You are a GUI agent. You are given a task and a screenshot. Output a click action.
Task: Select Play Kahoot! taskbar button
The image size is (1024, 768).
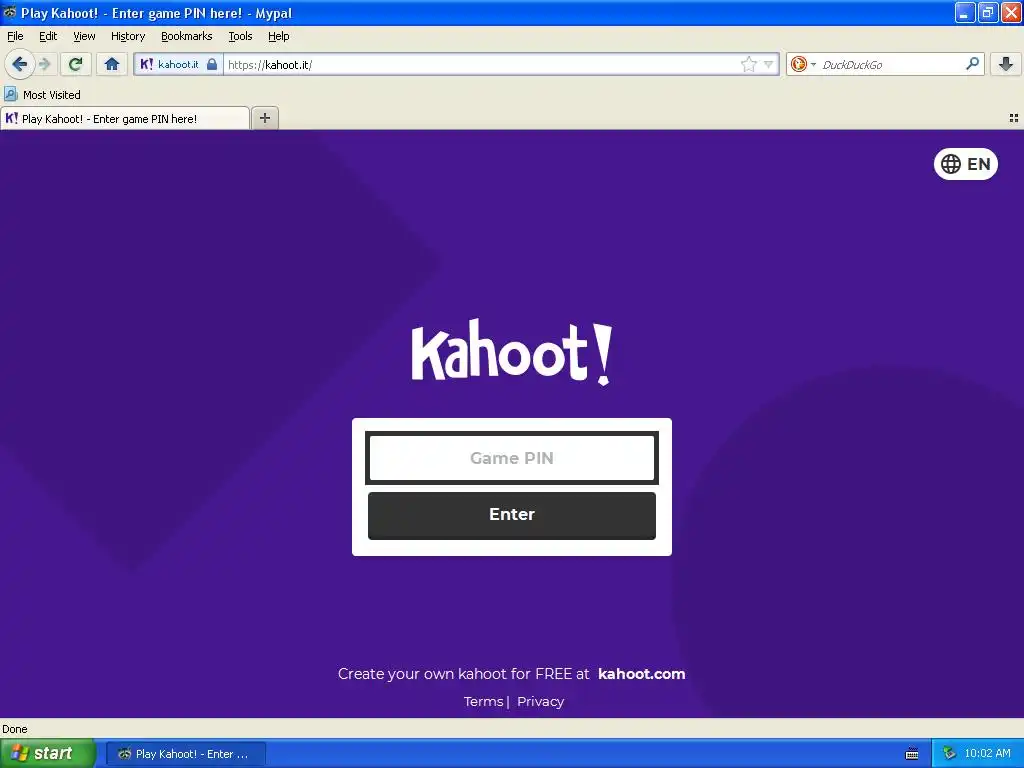tap(185, 754)
